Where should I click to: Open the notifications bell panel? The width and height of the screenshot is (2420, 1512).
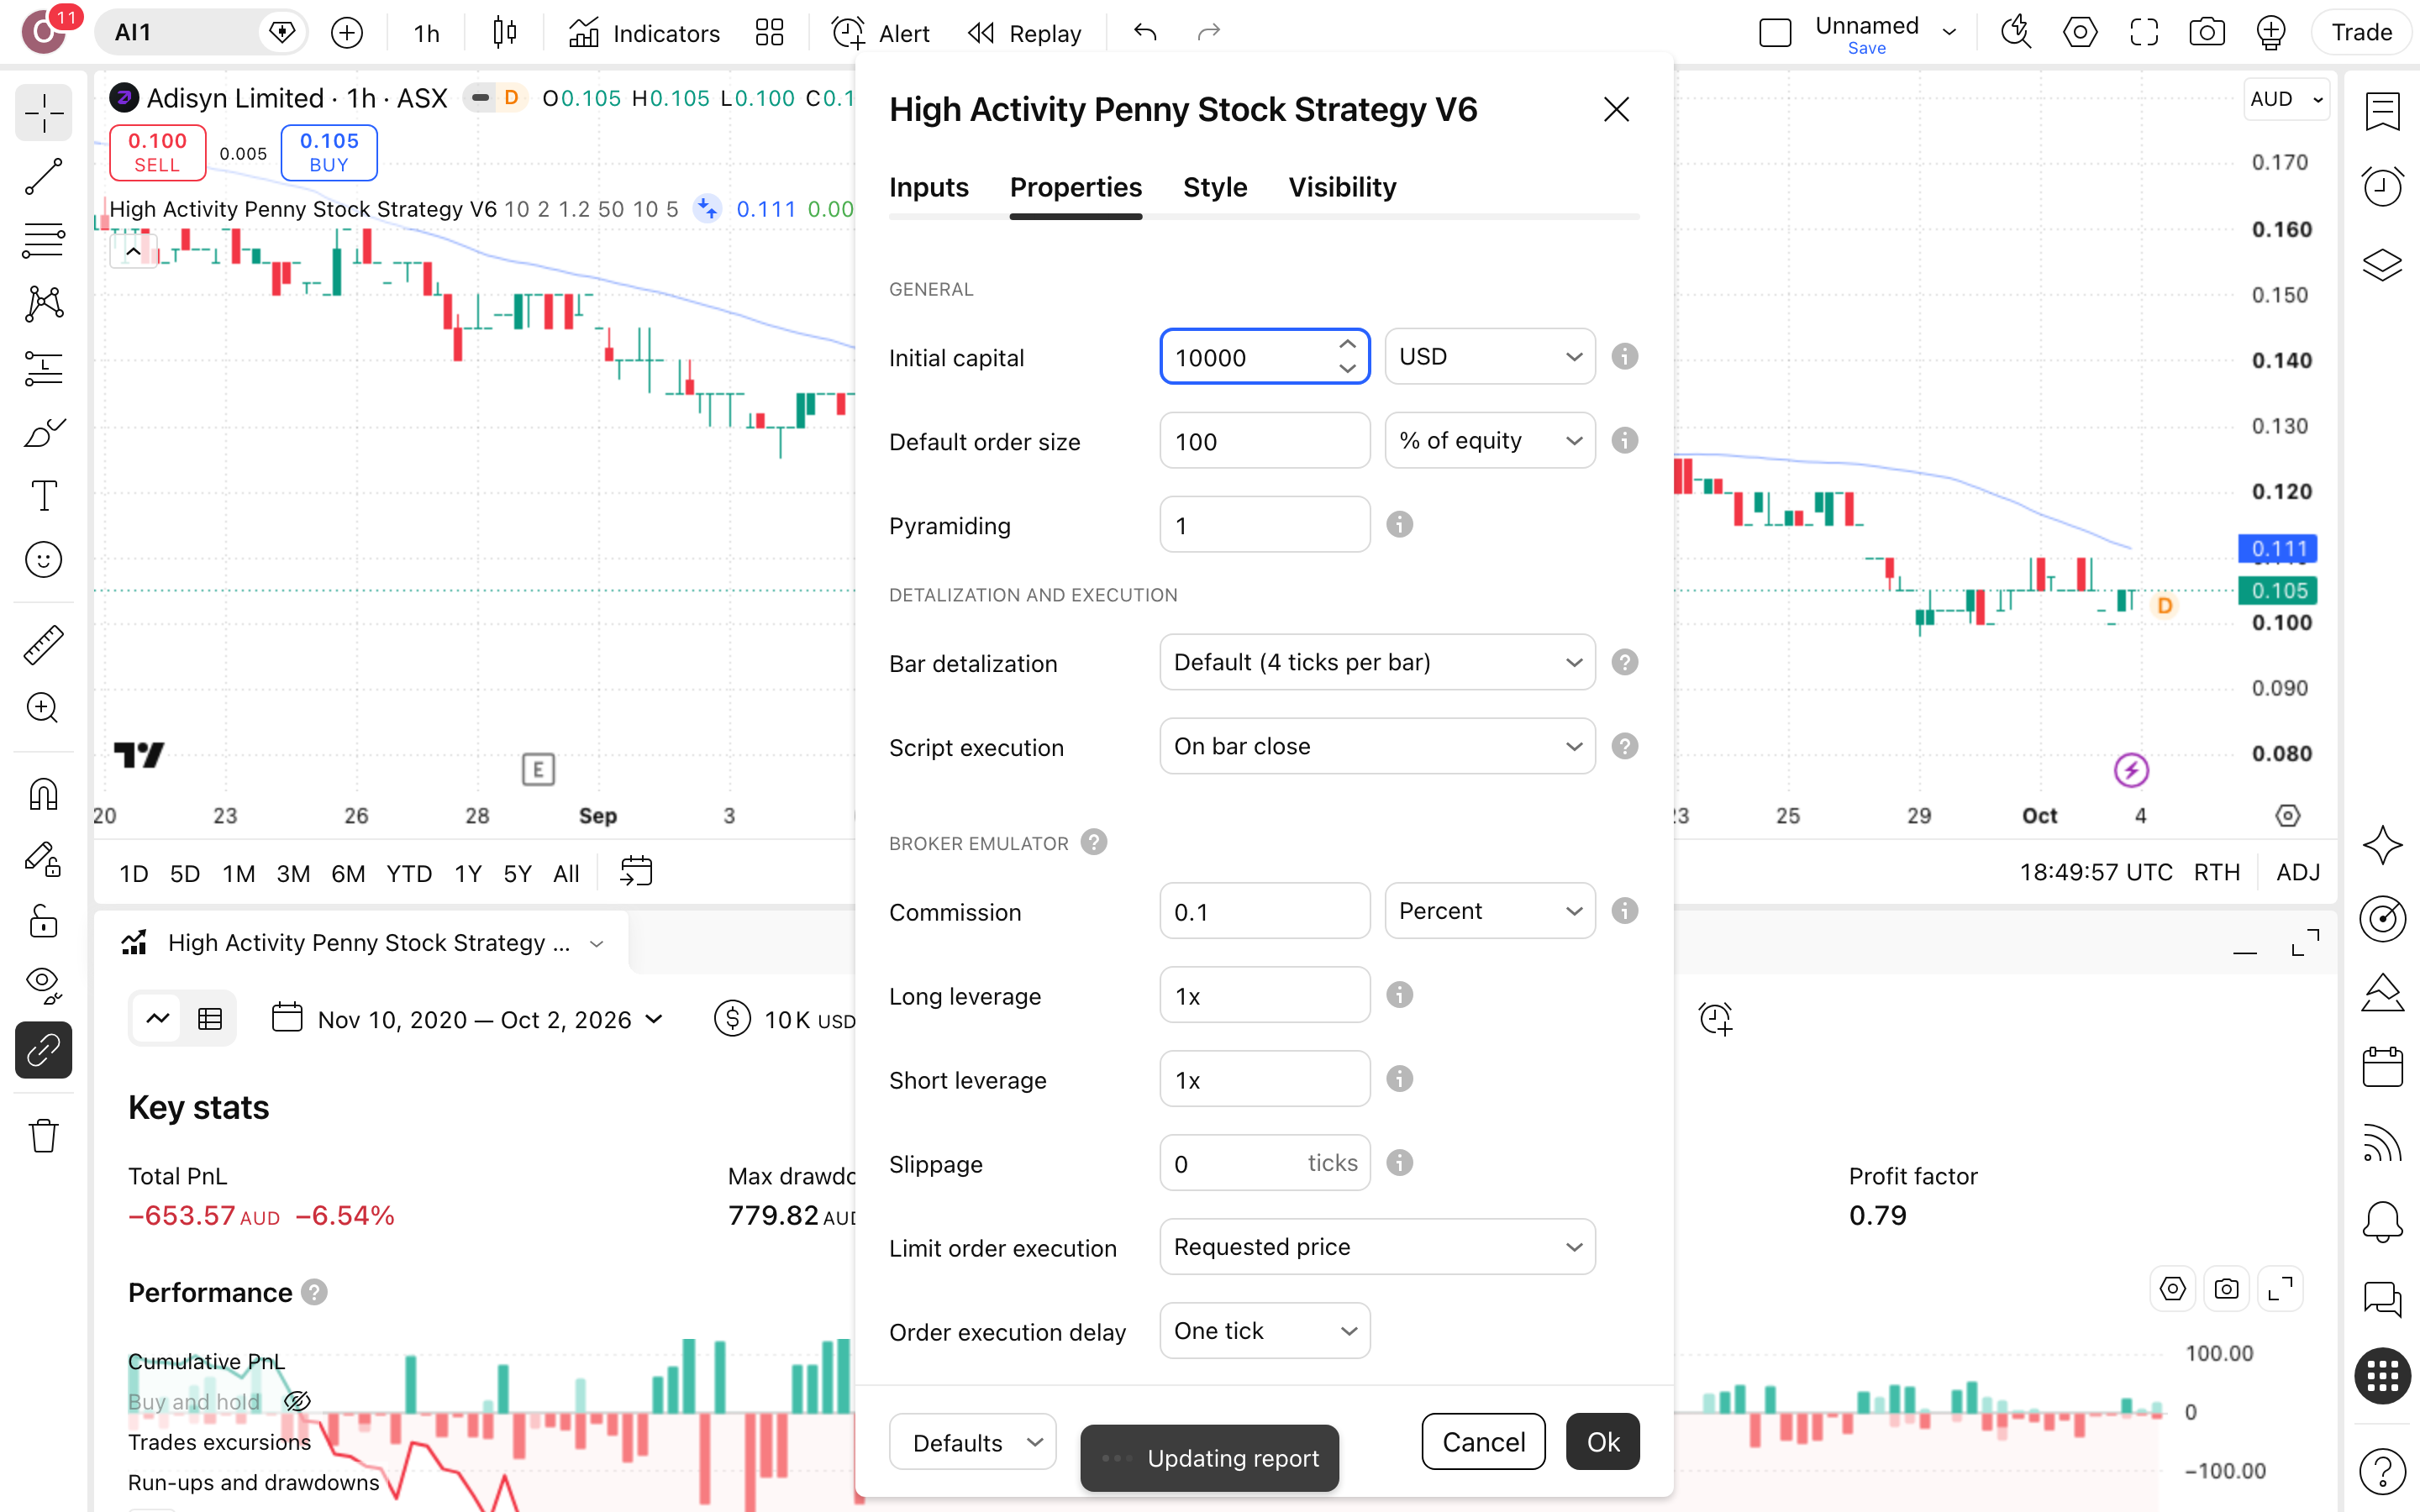point(2382,1222)
